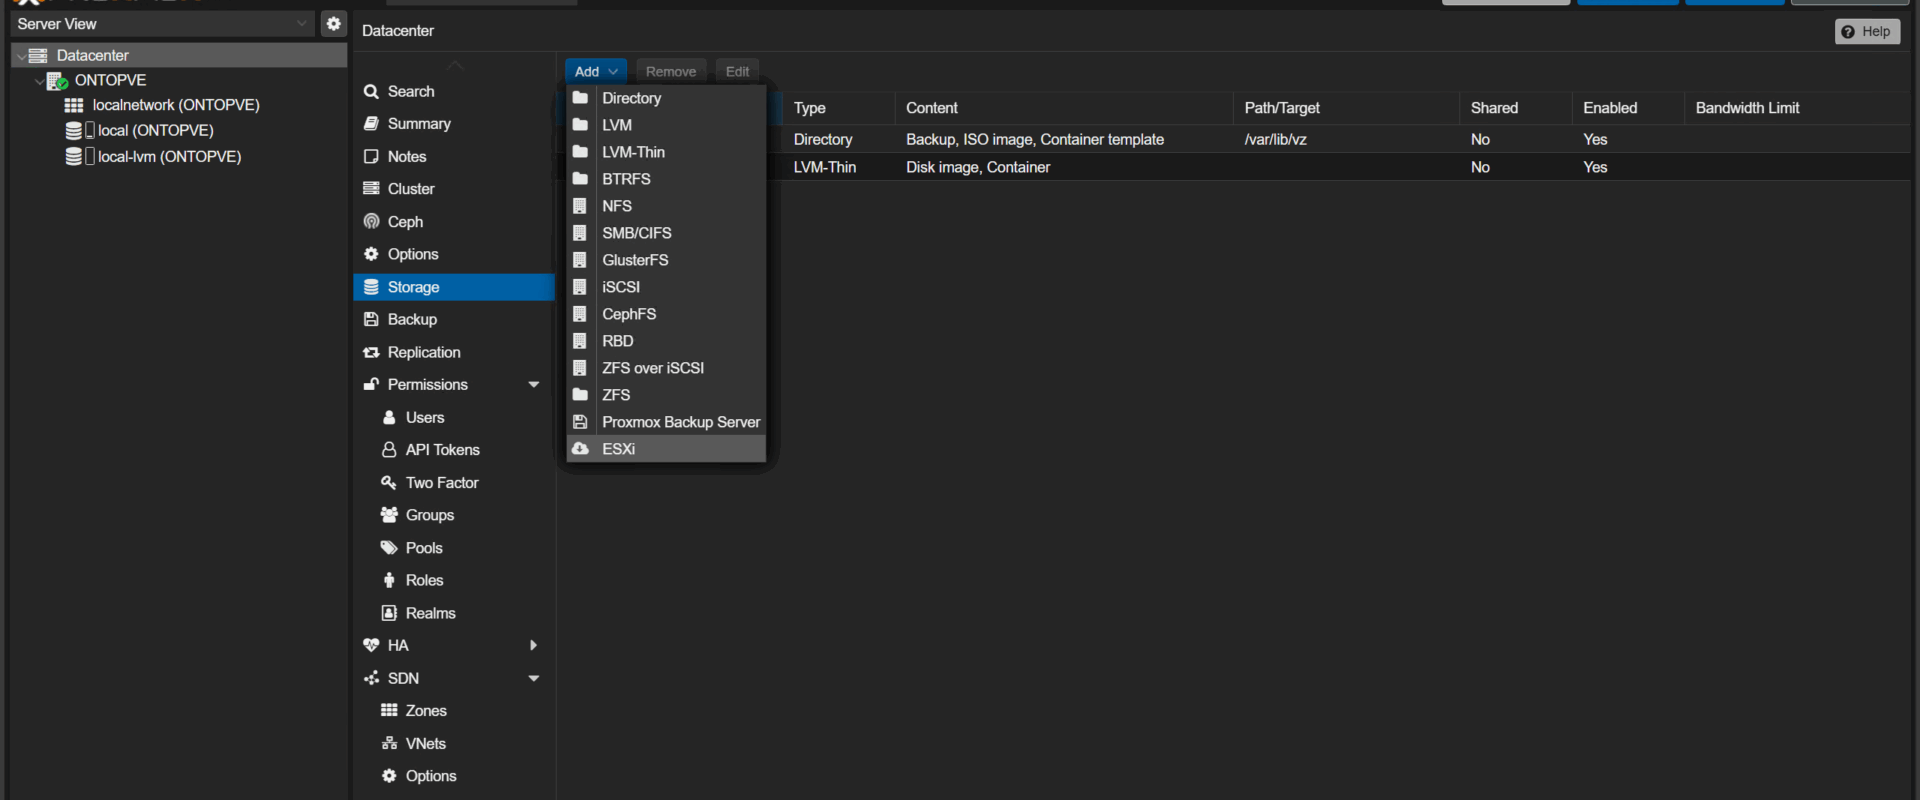Click the SDN network icon
This screenshot has width=1920, height=800.
[x=371, y=678]
